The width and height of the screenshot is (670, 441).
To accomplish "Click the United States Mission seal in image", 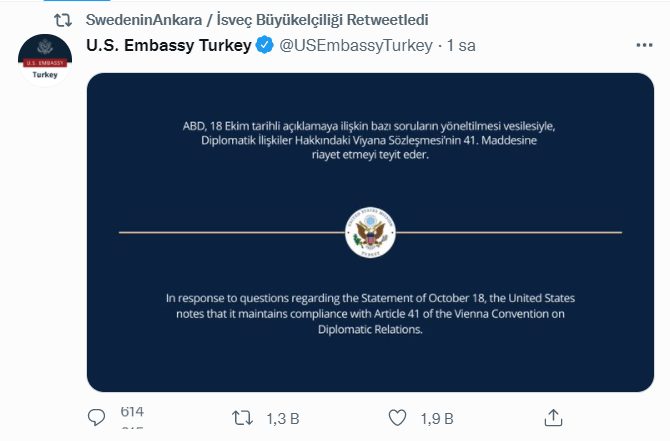I will coord(370,232).
